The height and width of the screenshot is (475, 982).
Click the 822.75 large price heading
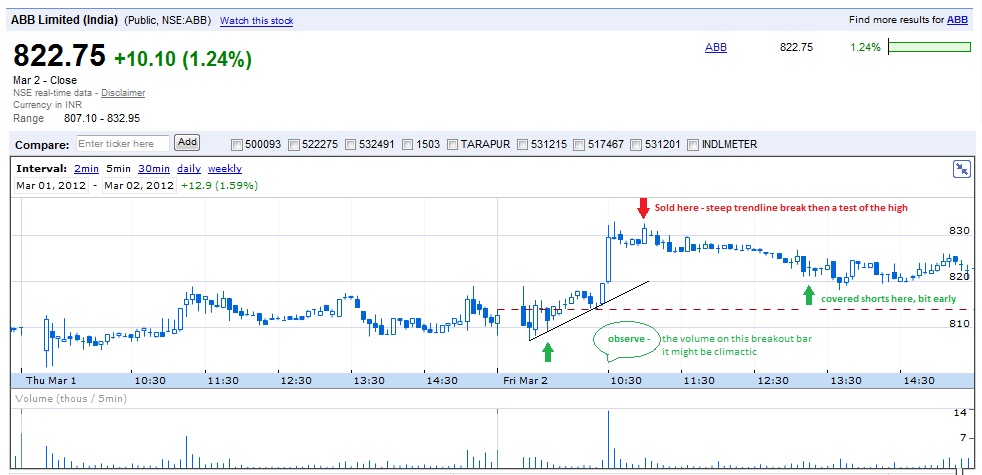(x=59, y=56)
